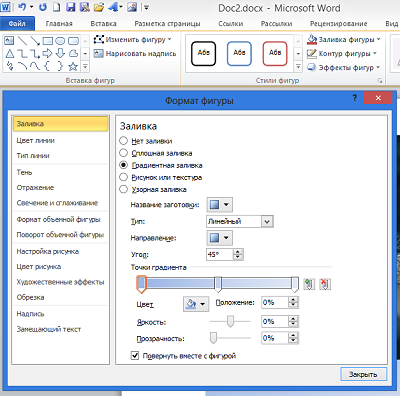The width and height of the screenshot is (400, 396).
Task: Switch to the 'Вставка' ribbon tab
Action: pos(103,24)
